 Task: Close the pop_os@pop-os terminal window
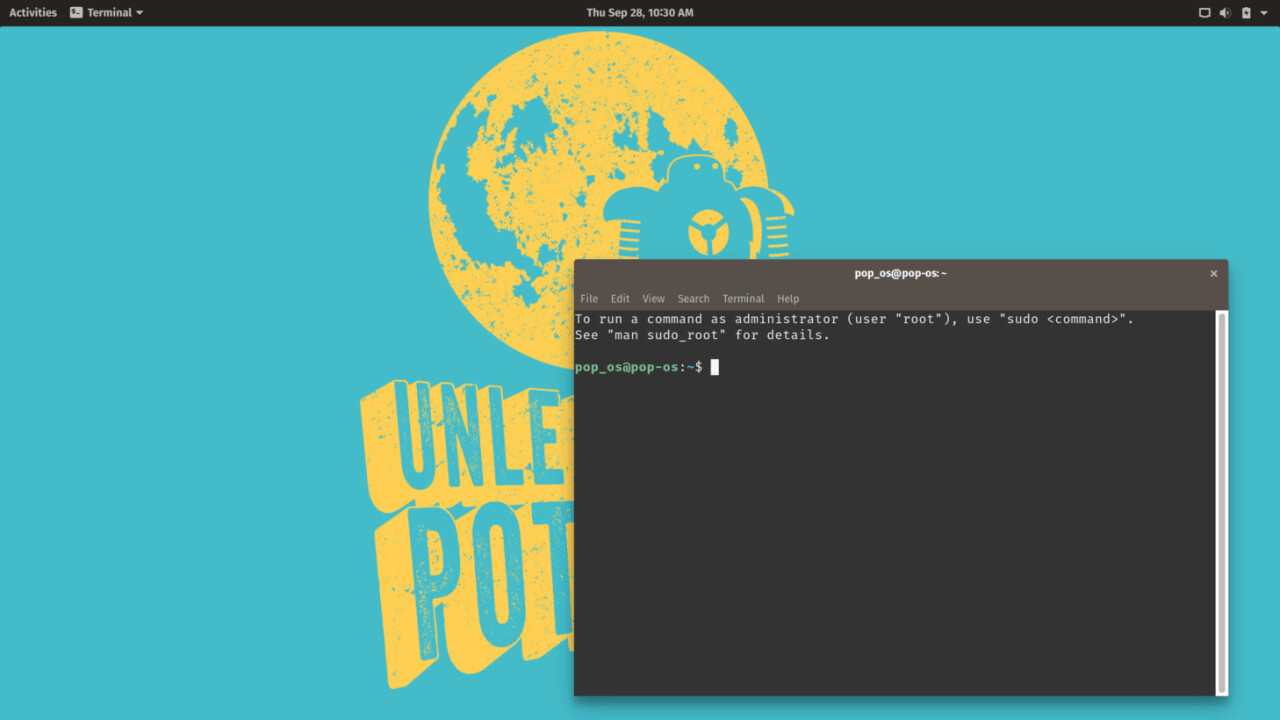coord(1214,273)
